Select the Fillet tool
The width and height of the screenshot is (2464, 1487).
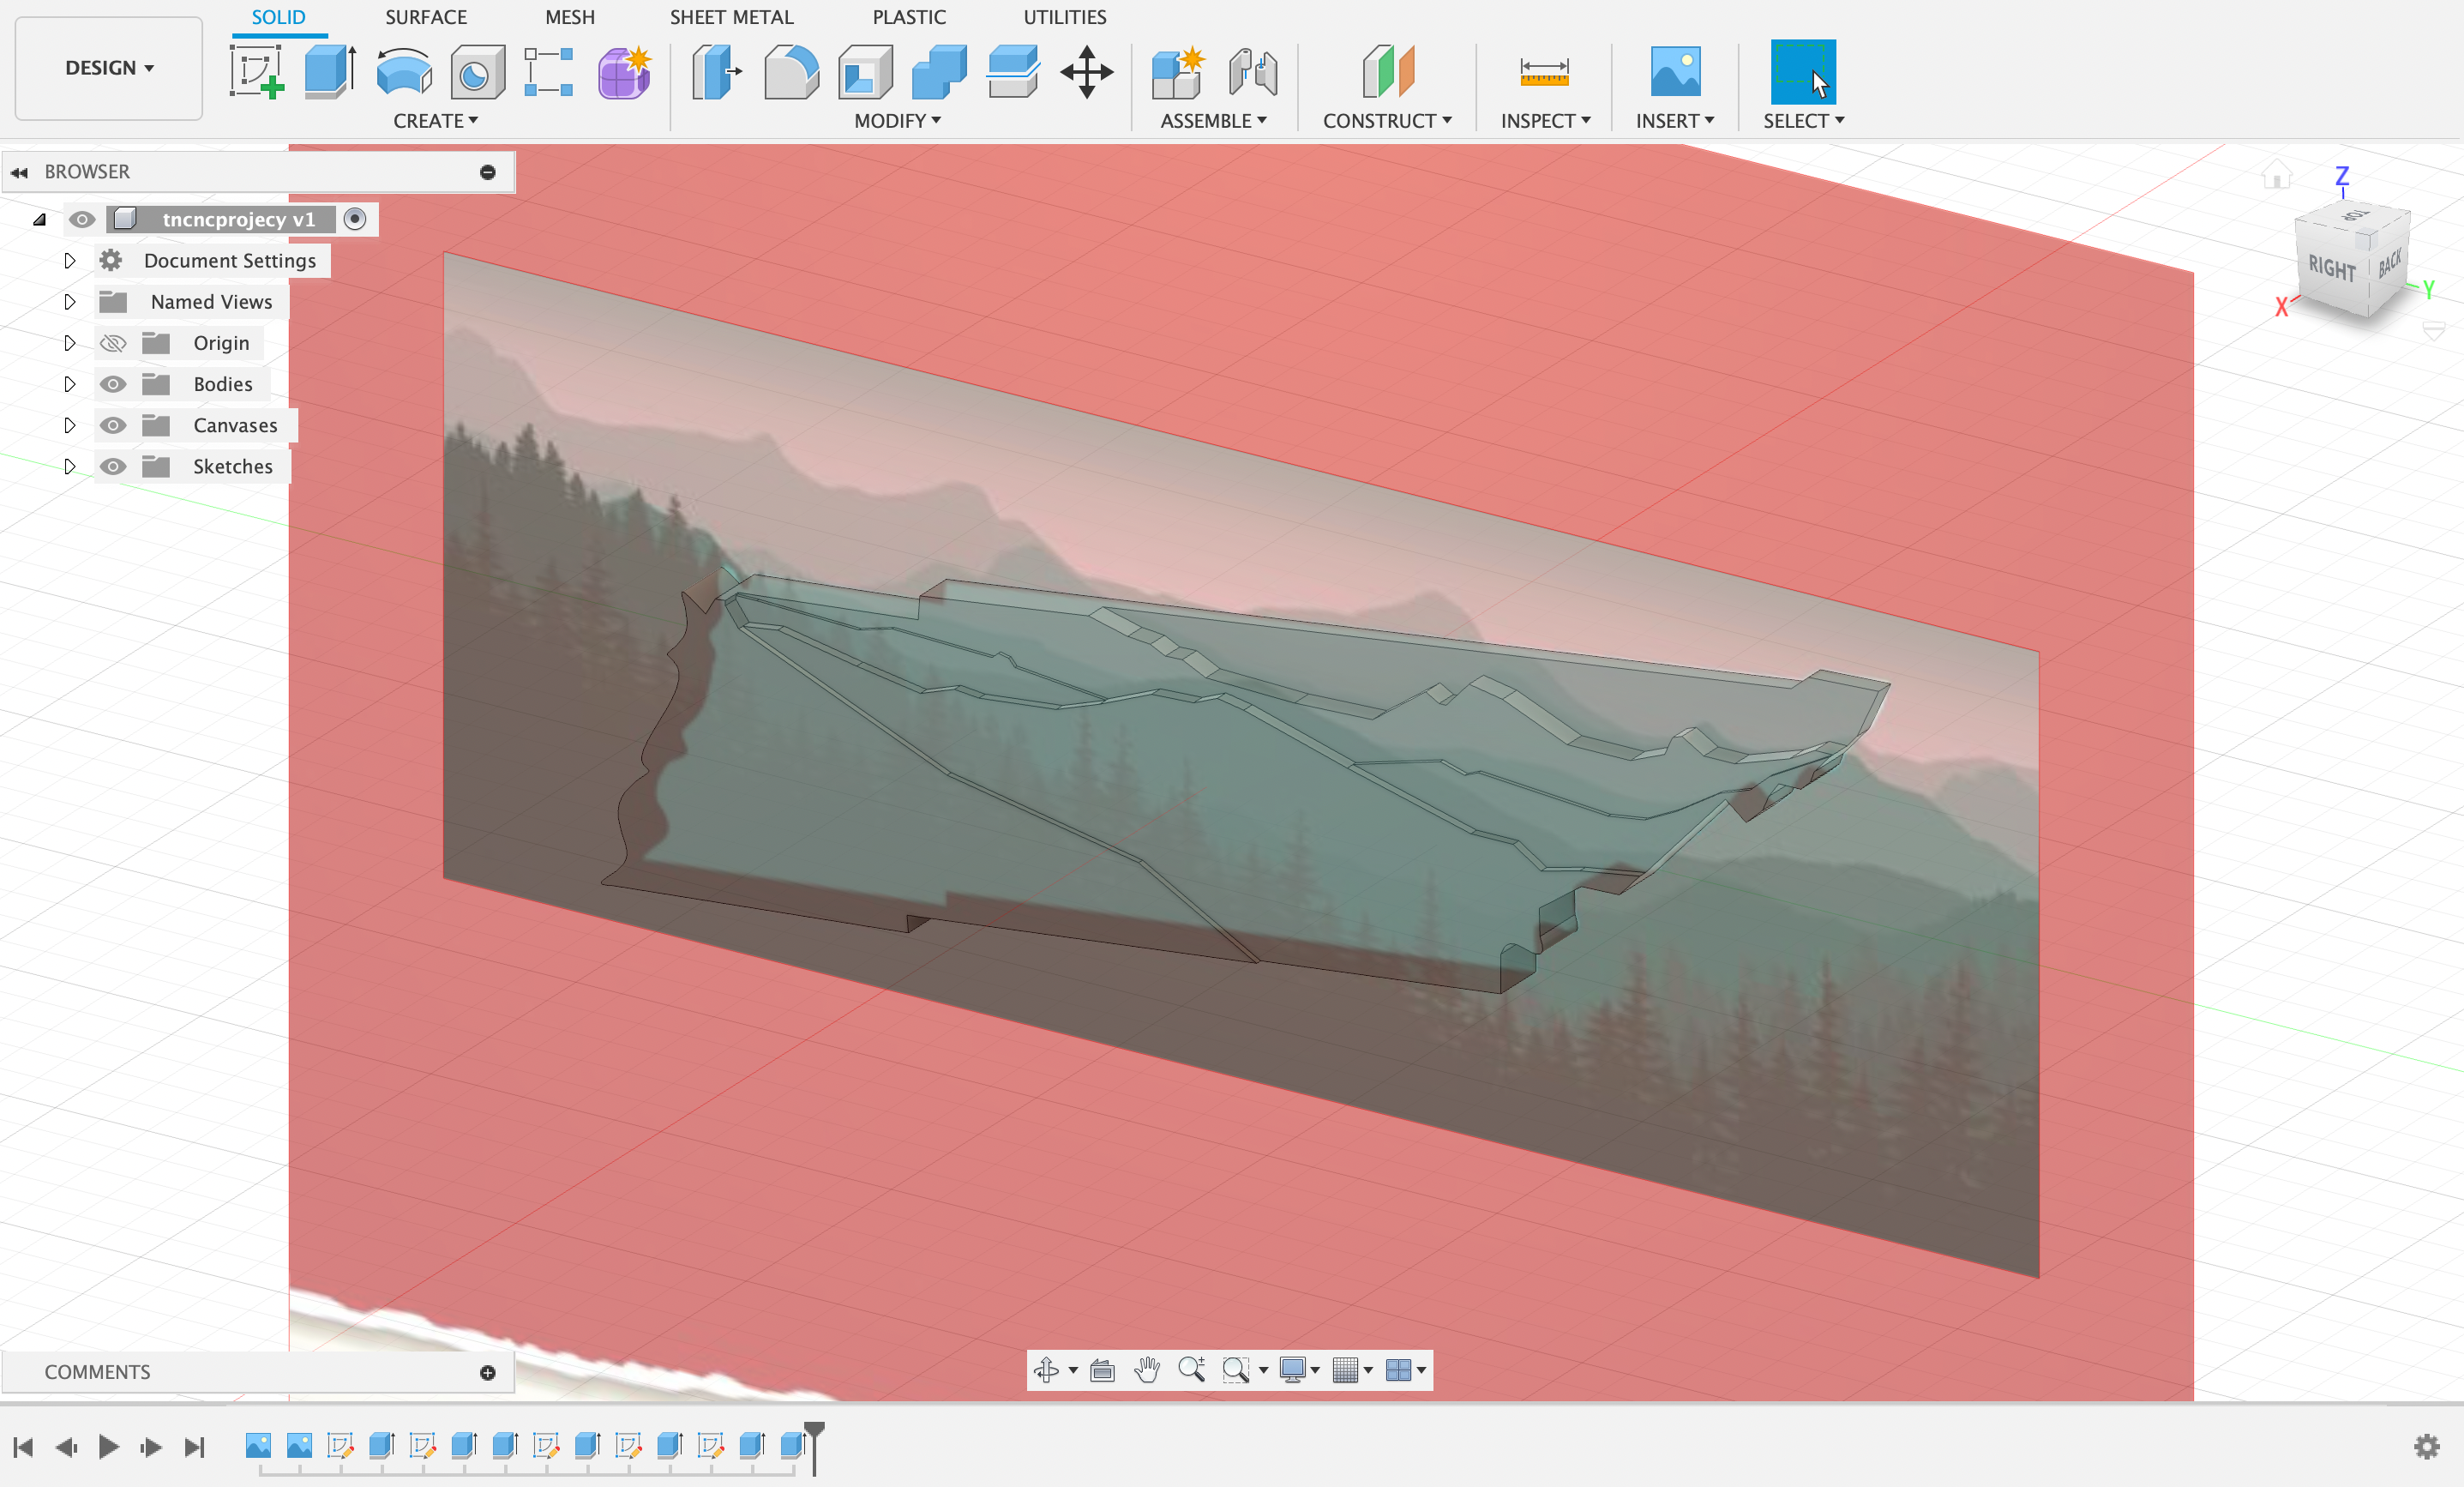(x=791, y=71)
